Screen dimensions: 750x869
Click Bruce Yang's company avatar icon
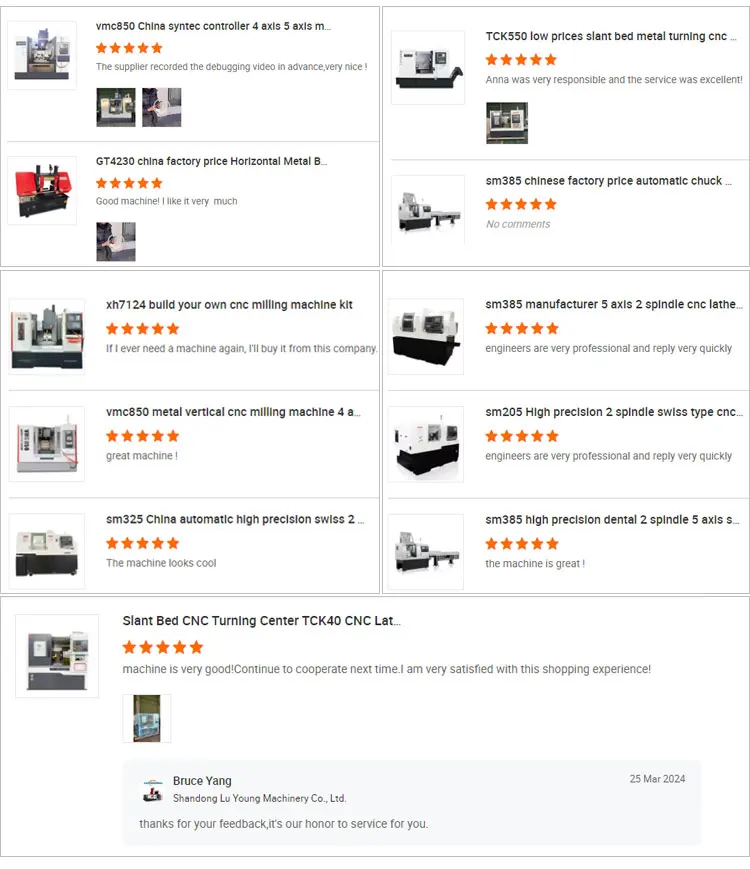(152, 790)
